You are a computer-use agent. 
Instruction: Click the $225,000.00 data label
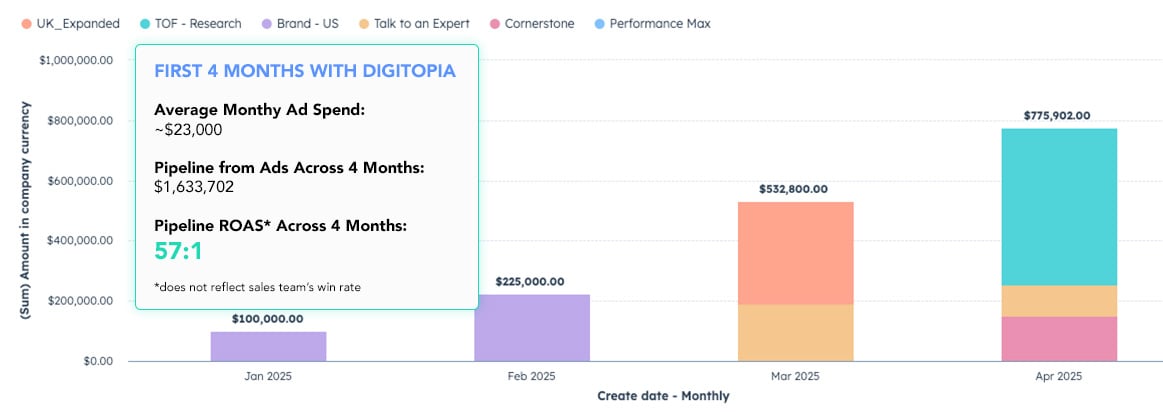click(x=532, y=282)
